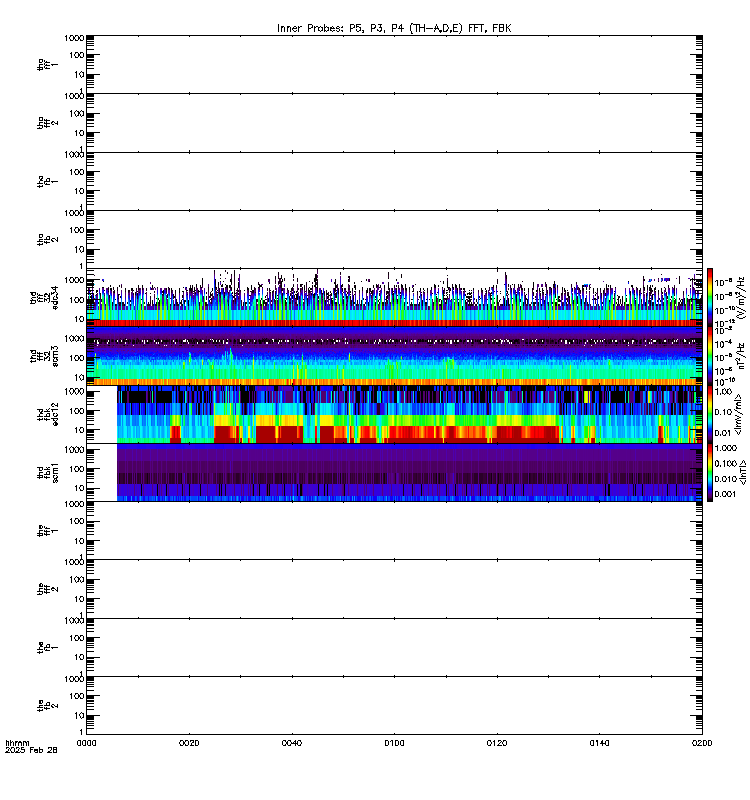
Task: Click the '<|mV/m|>' color bar unit label
Action: [738, 414]
